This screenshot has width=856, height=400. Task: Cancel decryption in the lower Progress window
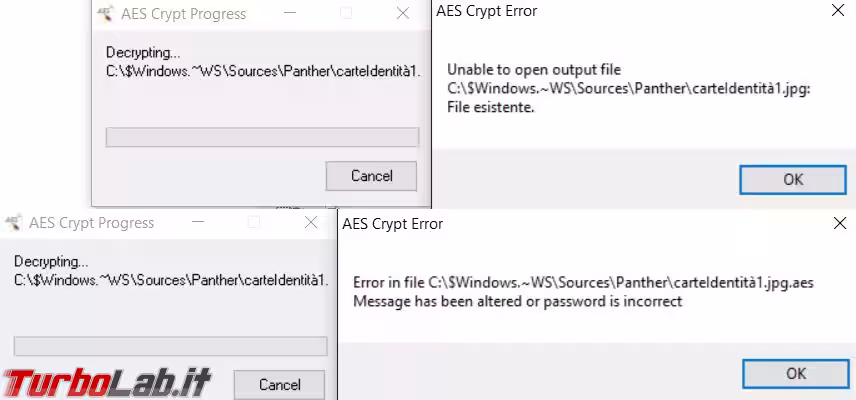[280, 385]
